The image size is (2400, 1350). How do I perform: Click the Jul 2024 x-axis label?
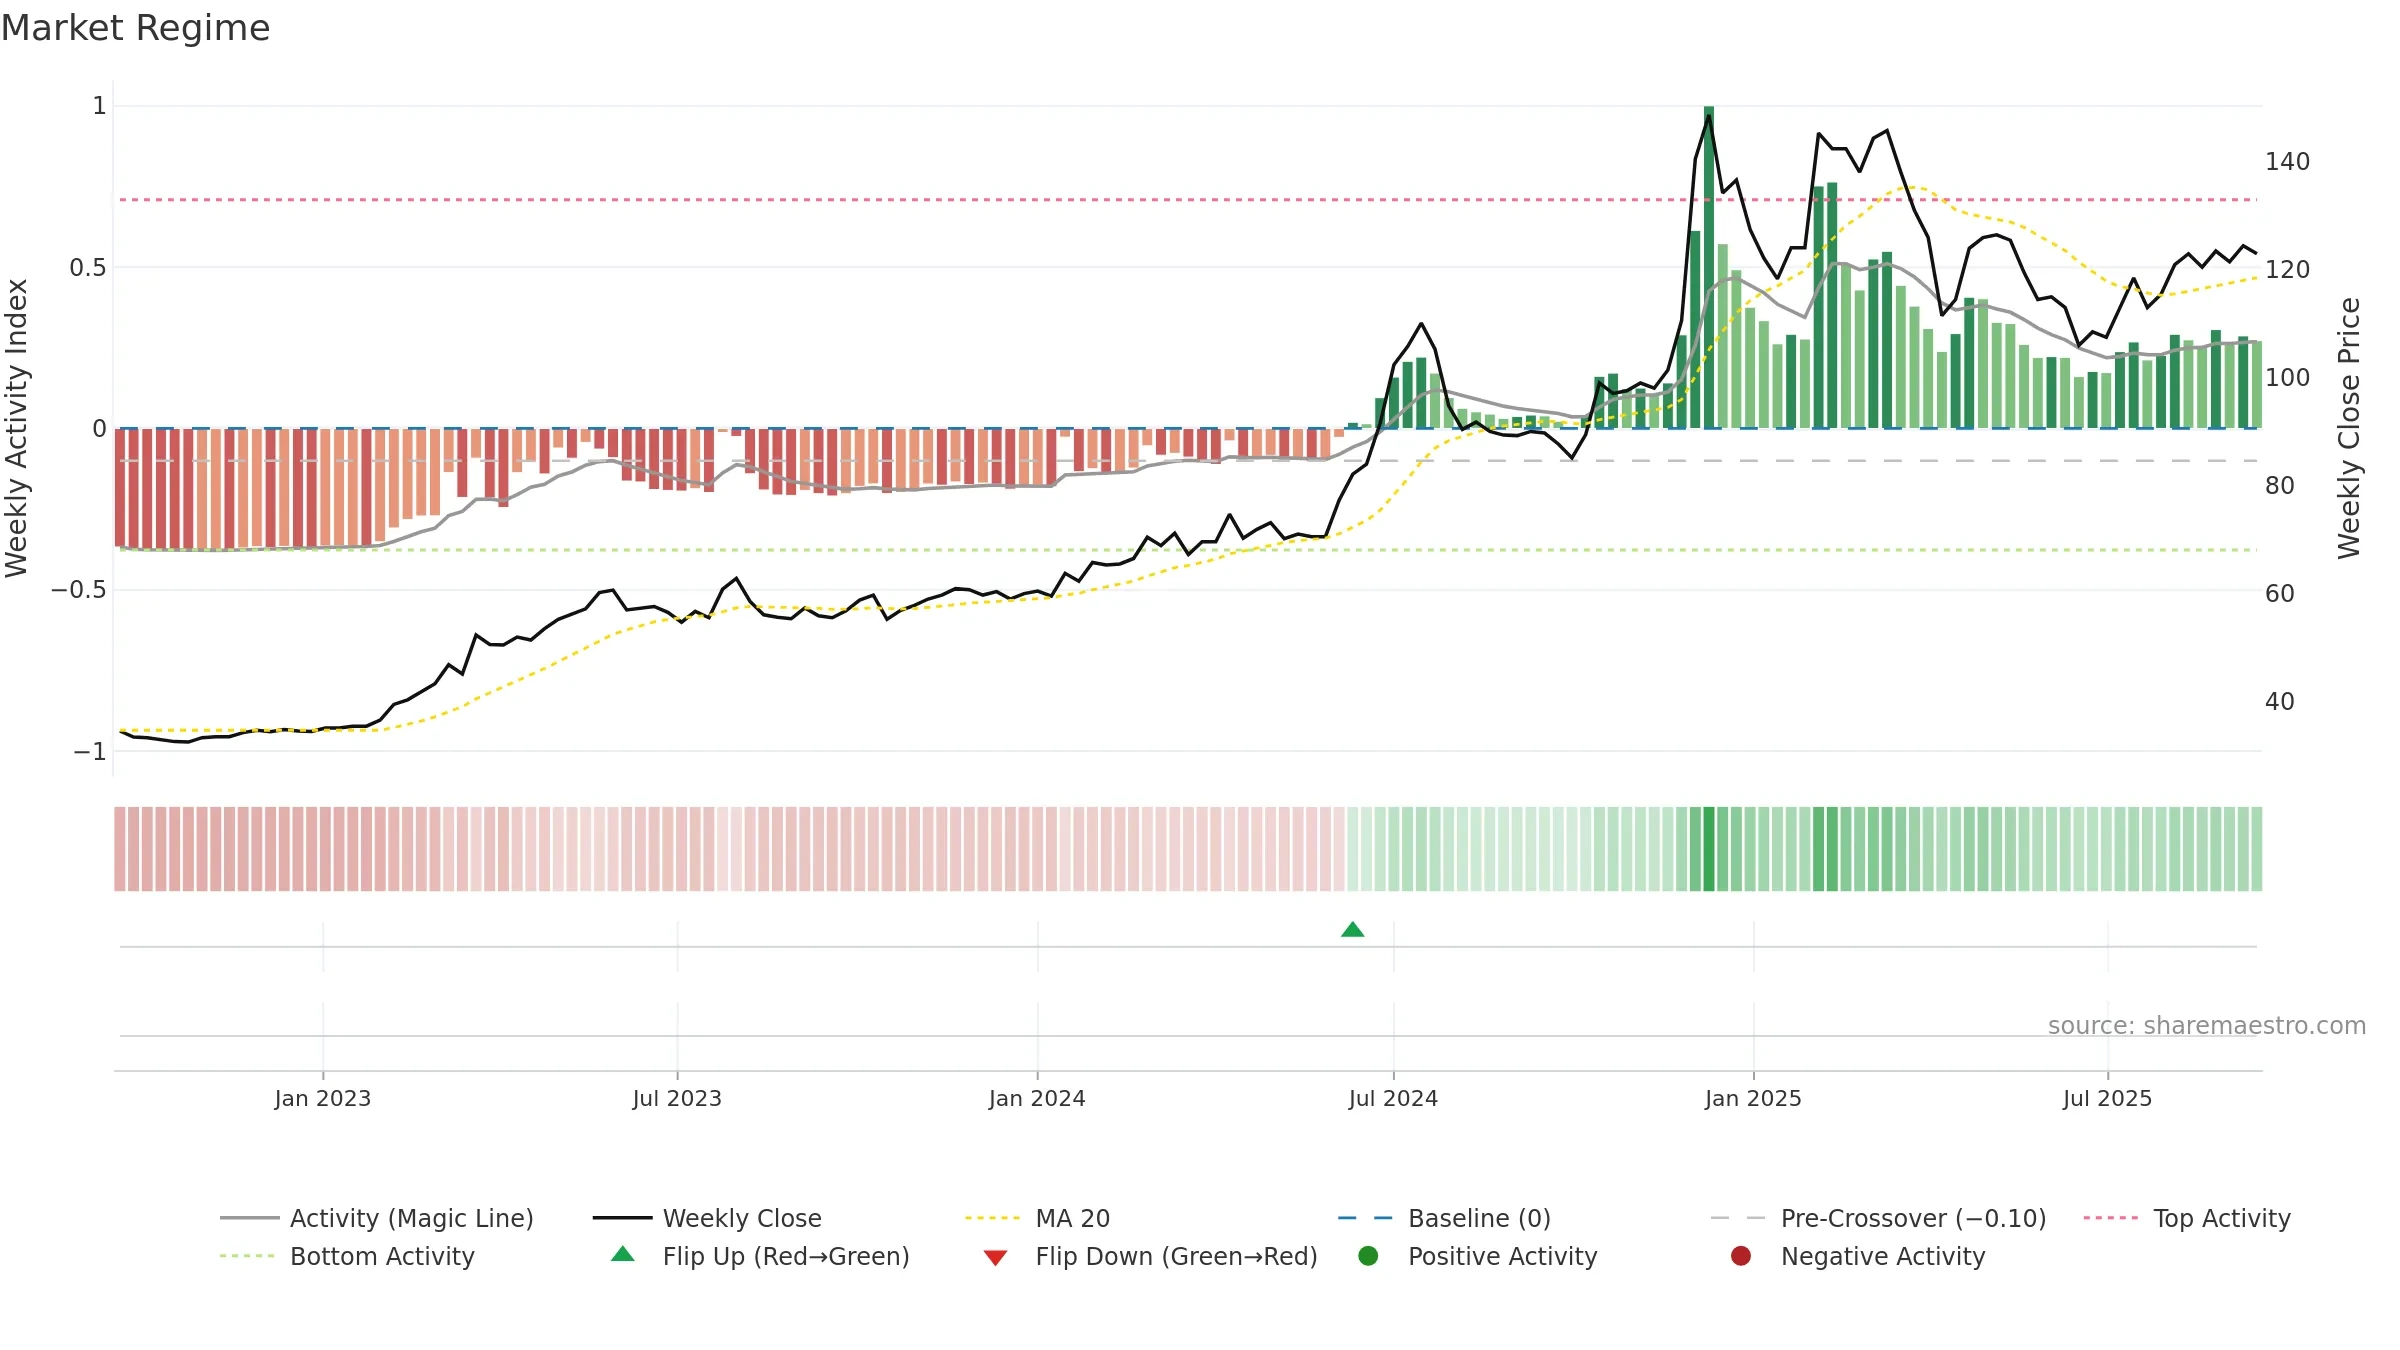coord(1393,1099)
